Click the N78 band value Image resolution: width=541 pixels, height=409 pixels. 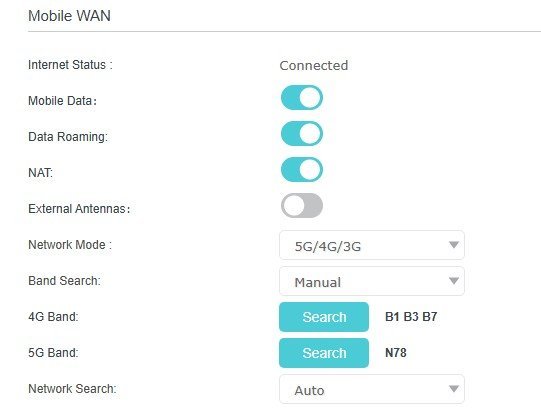(396, 353)
